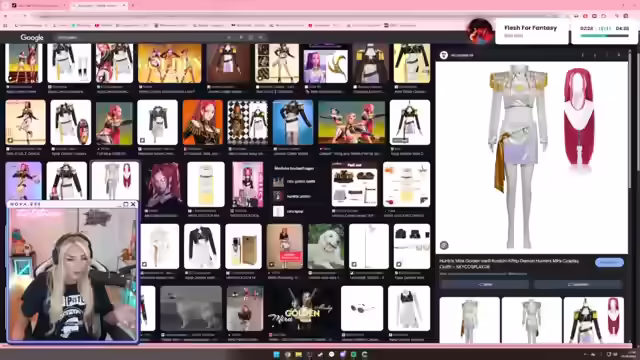Close the active browser tab
This screenshot has width=640, height=360.
point(124,5)
